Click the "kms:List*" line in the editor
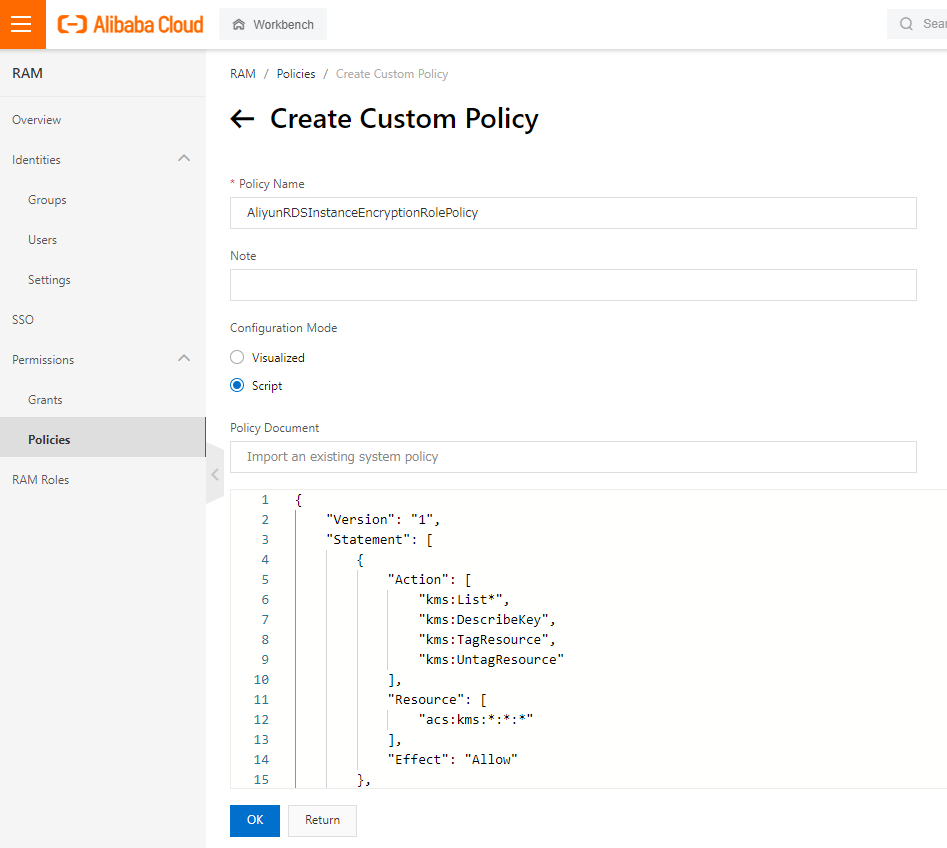 [464, 599]
